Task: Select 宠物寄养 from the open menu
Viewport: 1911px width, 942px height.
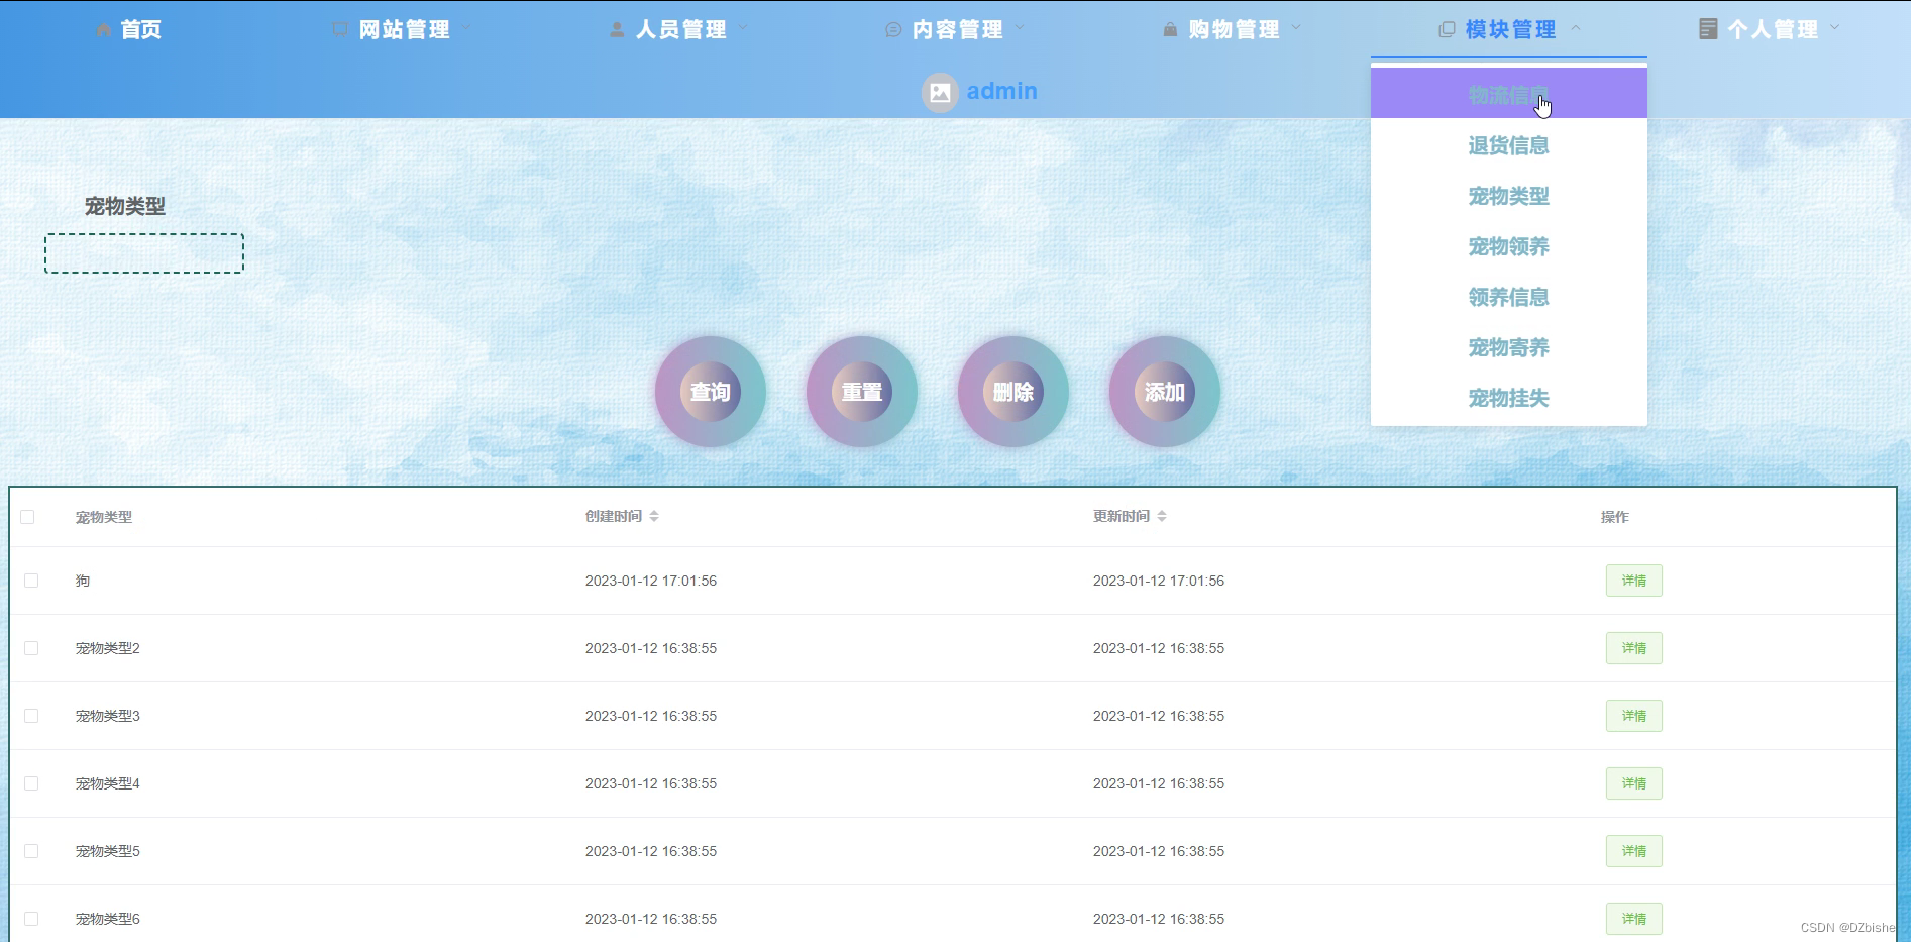Action: pos(1508,347)
